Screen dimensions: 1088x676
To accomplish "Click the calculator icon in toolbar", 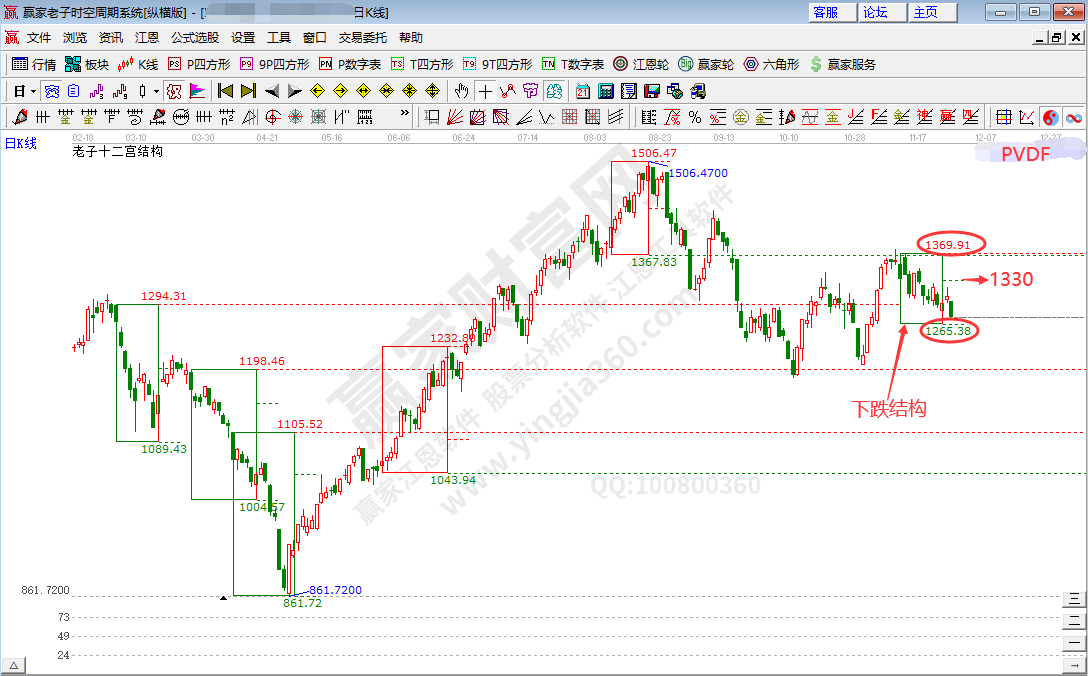I will (606, 91).
